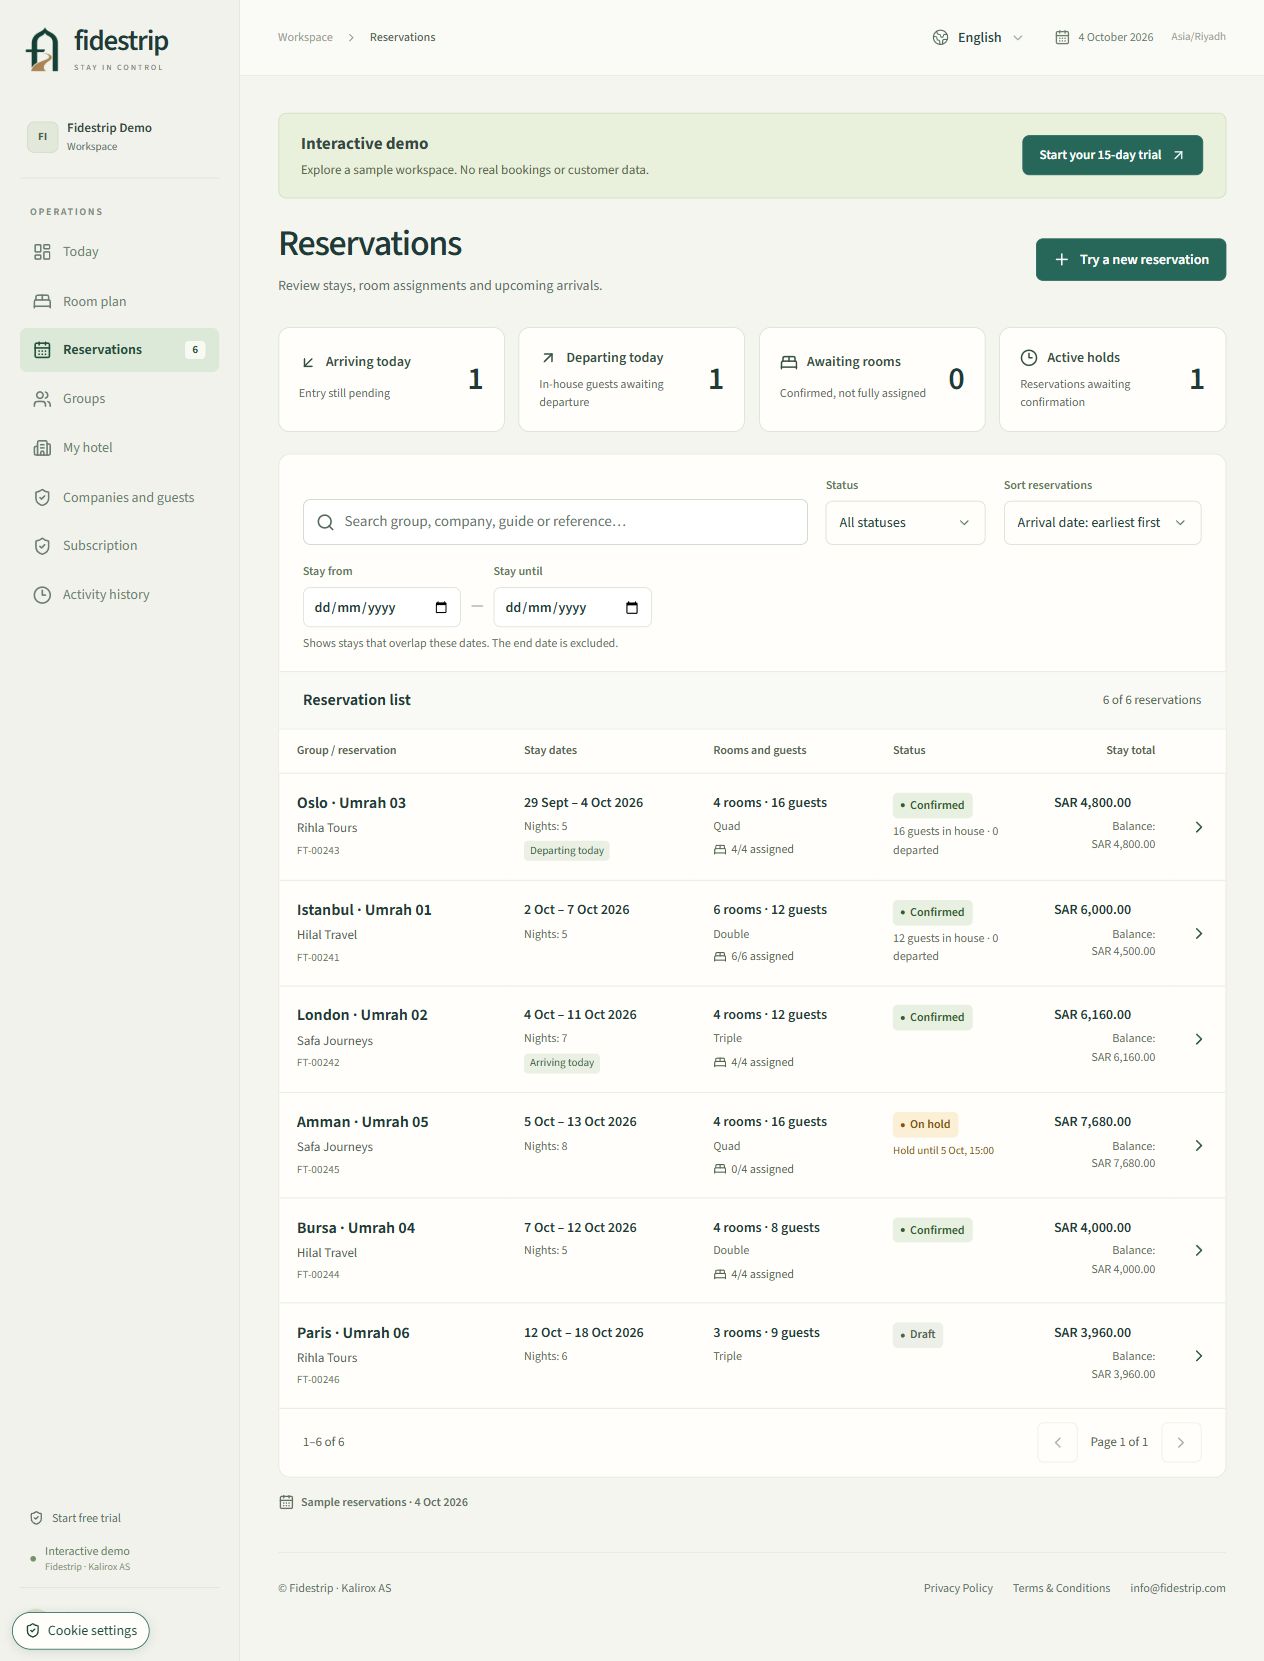This screenshot has height=1661, width=1264.
Task: Click the plus icon on Try a new reservation
Action: 1062,259
